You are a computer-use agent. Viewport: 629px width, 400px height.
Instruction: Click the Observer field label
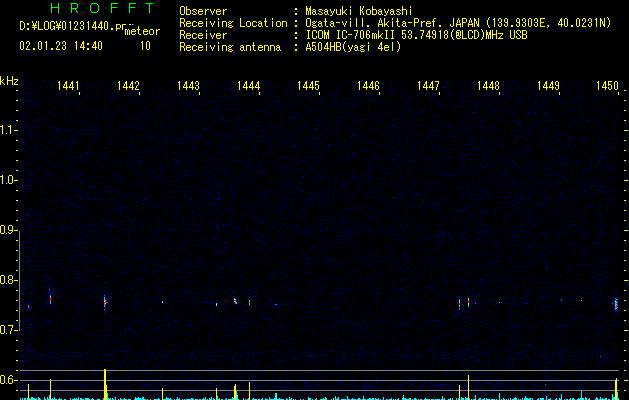point(203,11)
